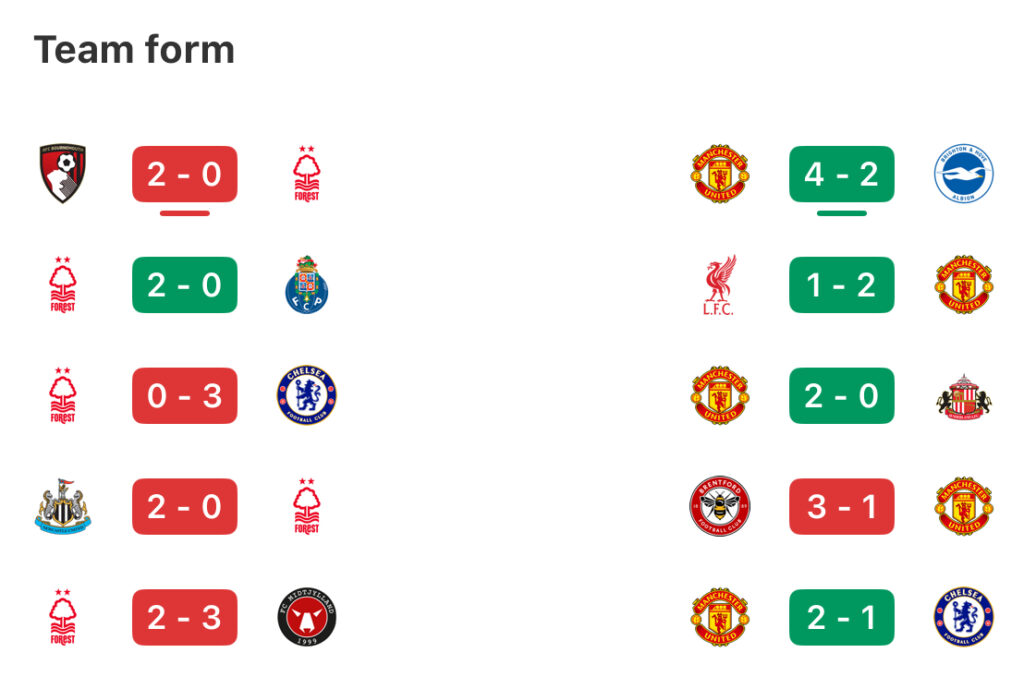The image size is (1024, 689).
Task: Open the Forest vs Midtjylland 2 - 3 result
Action: pos(185,617)
